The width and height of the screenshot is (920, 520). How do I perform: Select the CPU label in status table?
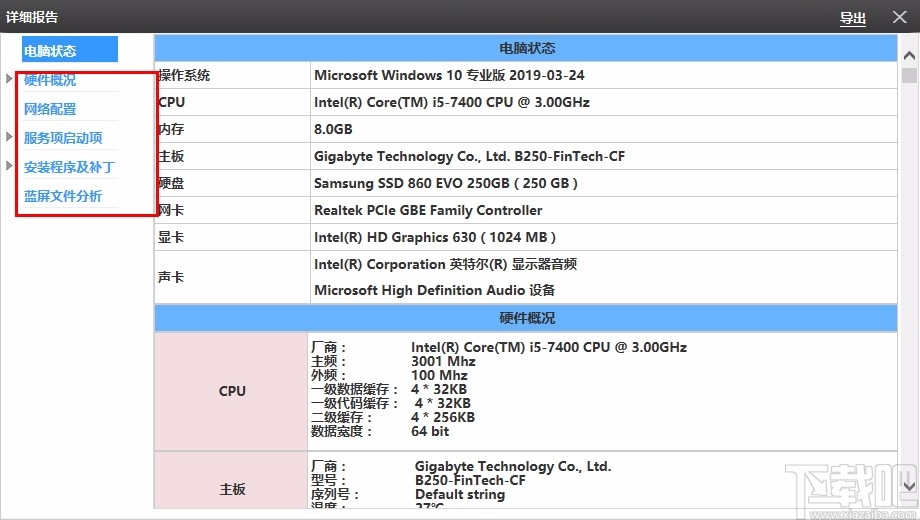pos(171,102)
